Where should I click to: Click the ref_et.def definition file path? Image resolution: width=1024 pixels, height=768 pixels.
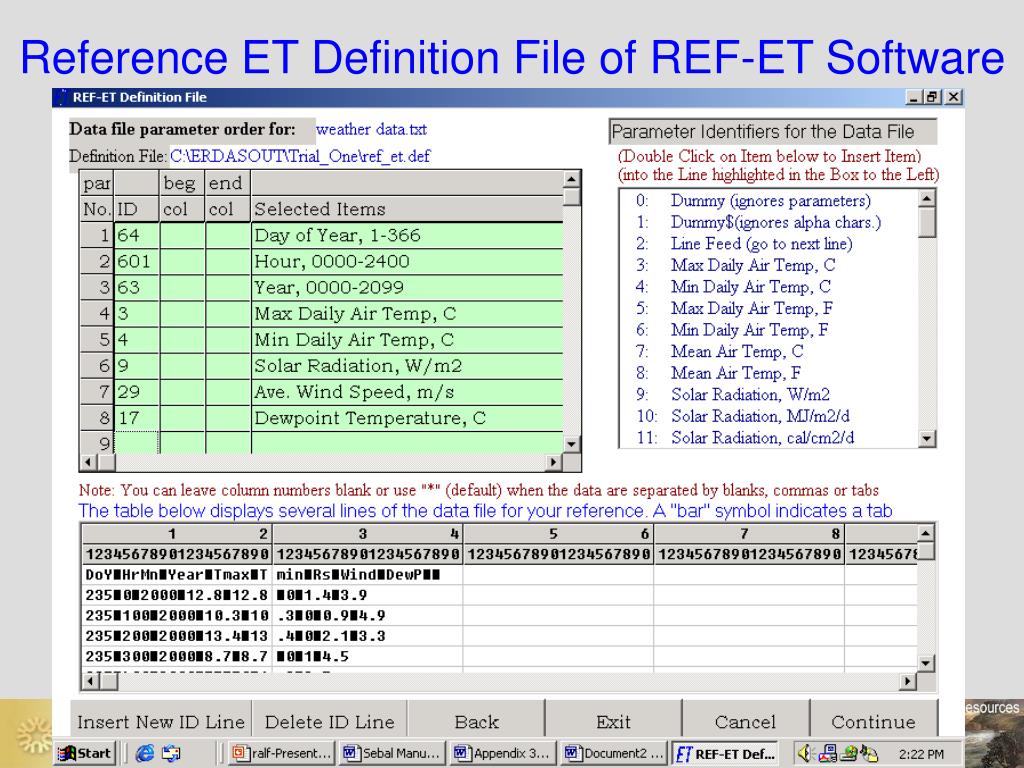[300, 157]
